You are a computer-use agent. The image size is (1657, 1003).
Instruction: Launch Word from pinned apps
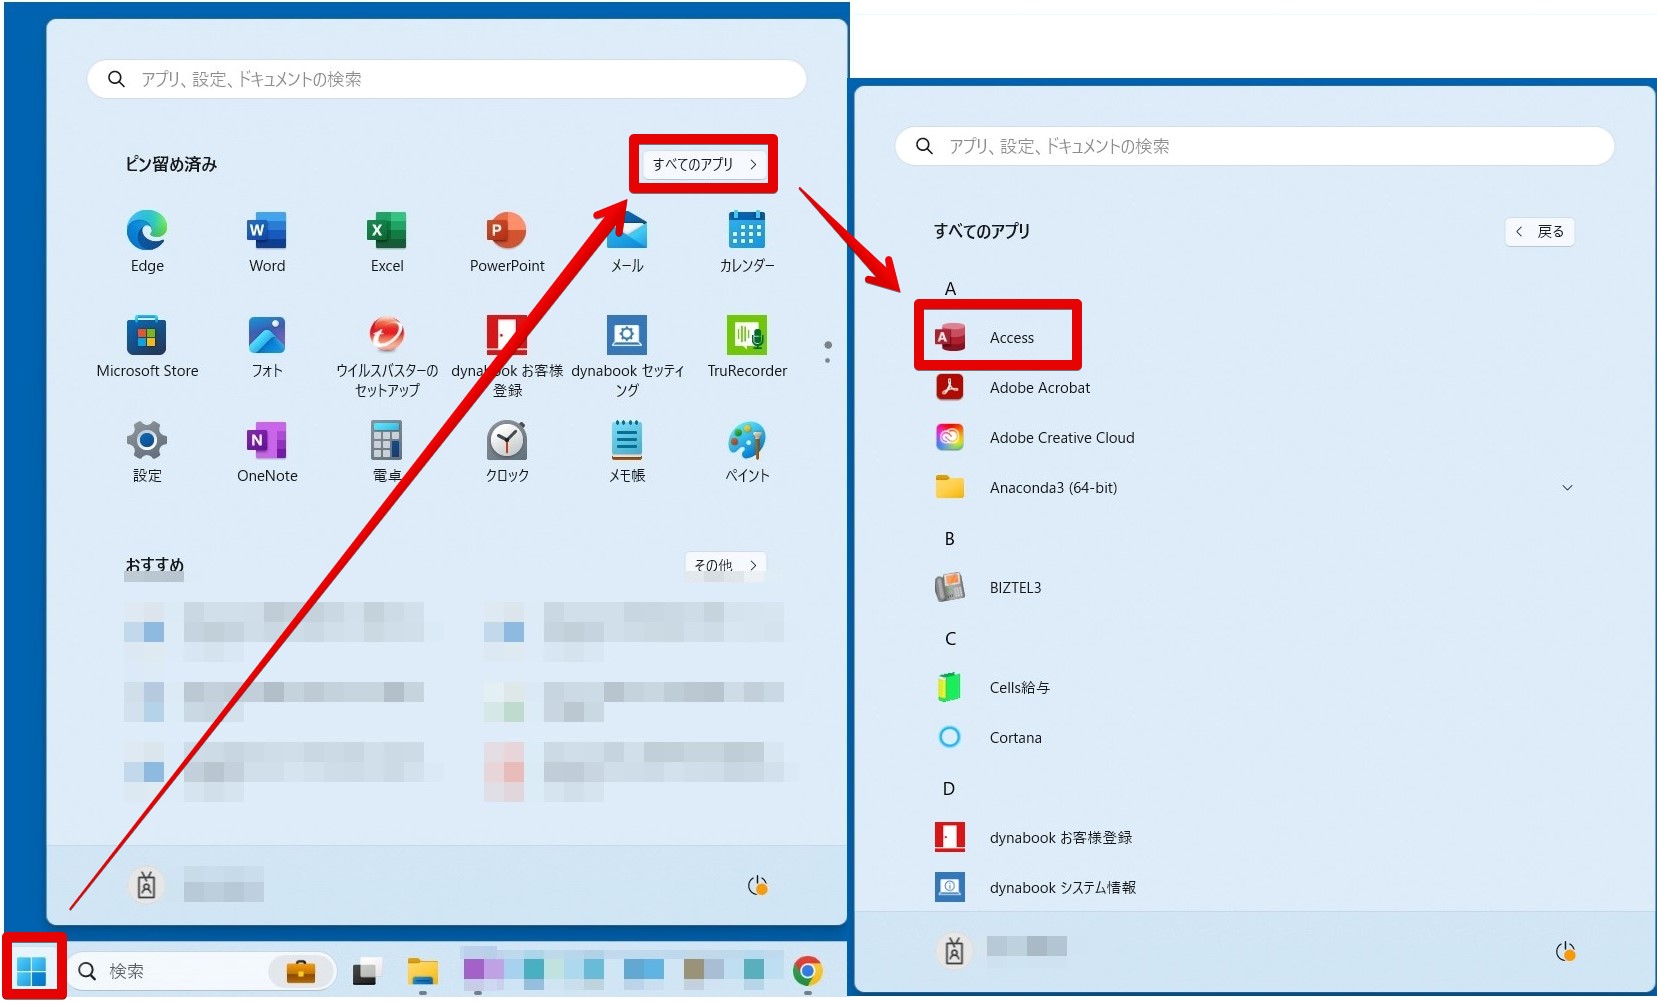(x=267, y=241)
